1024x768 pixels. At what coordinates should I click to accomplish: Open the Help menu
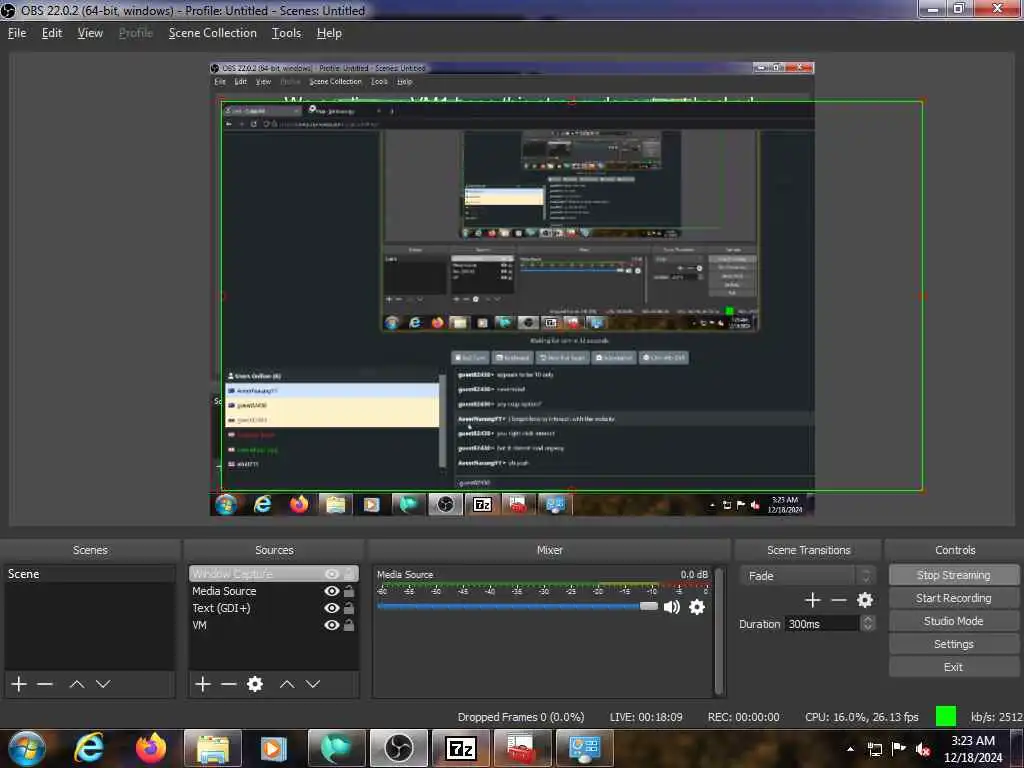click(x=329, y=33)
